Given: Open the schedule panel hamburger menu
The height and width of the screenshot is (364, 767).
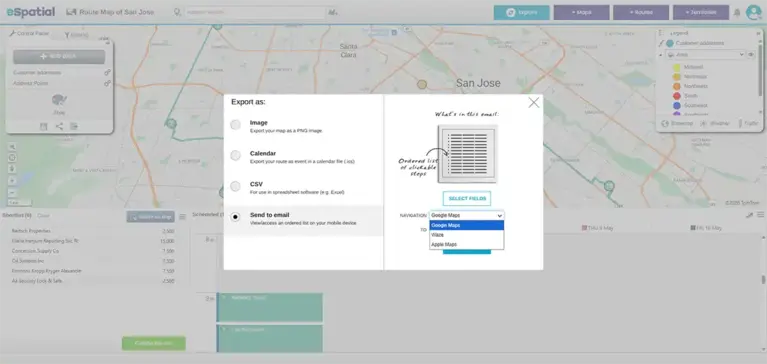Looking at the screenshot, I should click(761, 215).
